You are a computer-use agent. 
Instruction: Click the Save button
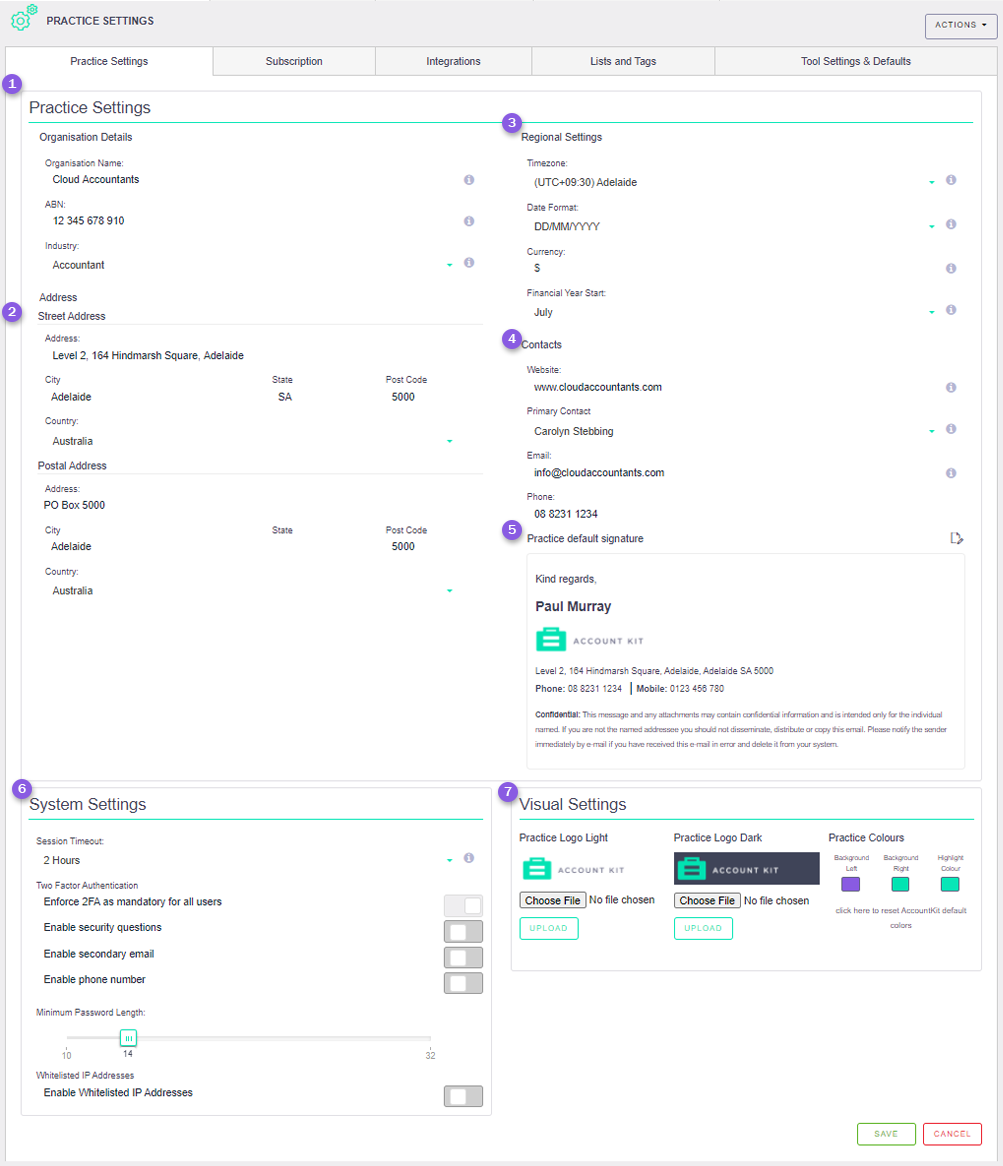[886, 1134]
